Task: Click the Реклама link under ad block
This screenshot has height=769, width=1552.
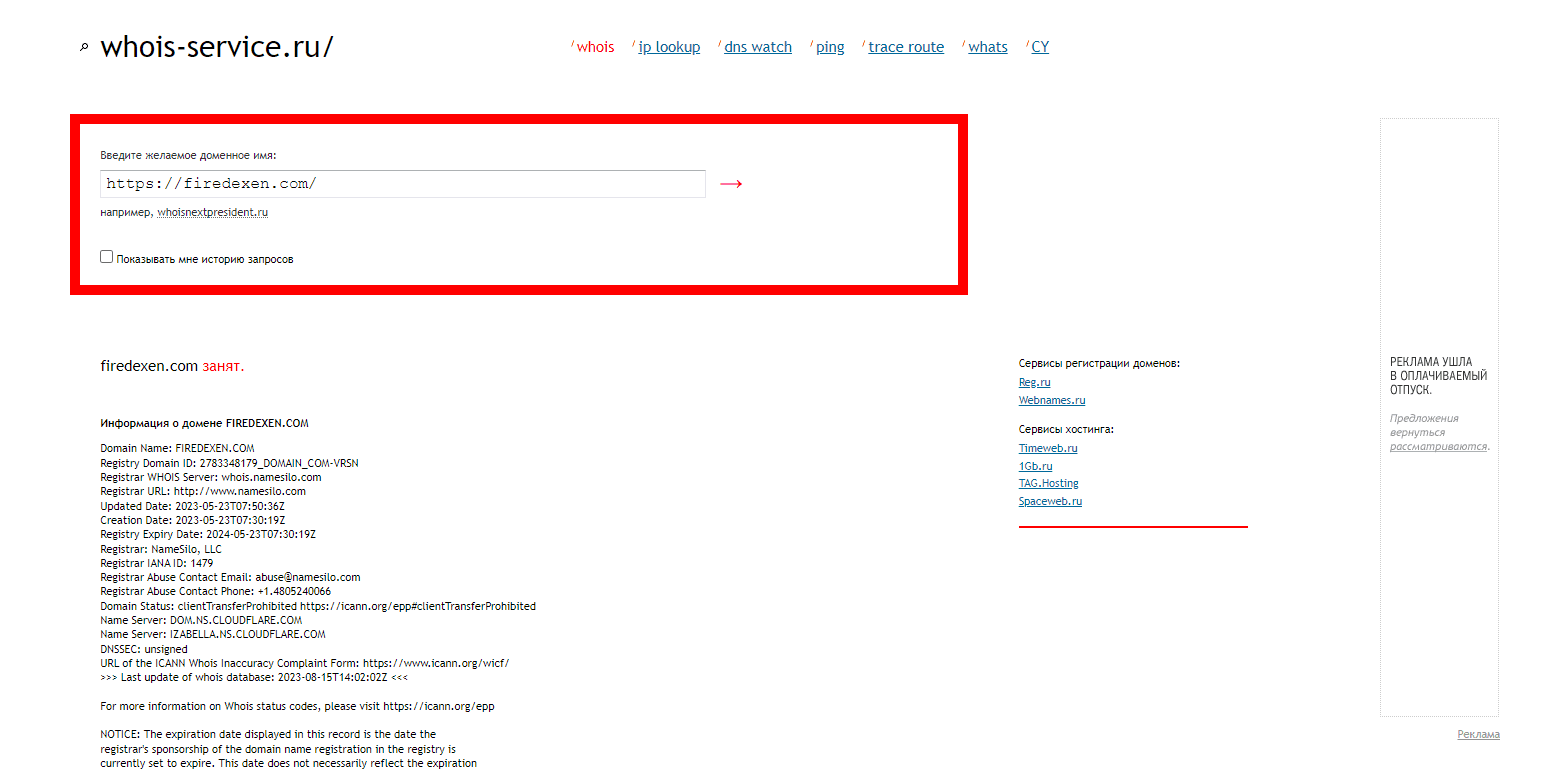Action: (1478, 734)
